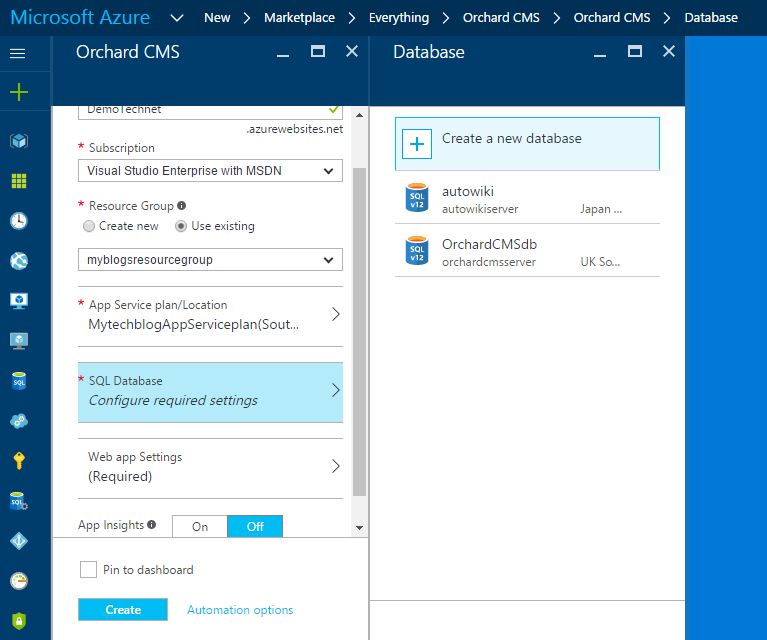Screen dimensions: 767x640
Task: Expand the Web app Settings row
Action: click(210, 467)
